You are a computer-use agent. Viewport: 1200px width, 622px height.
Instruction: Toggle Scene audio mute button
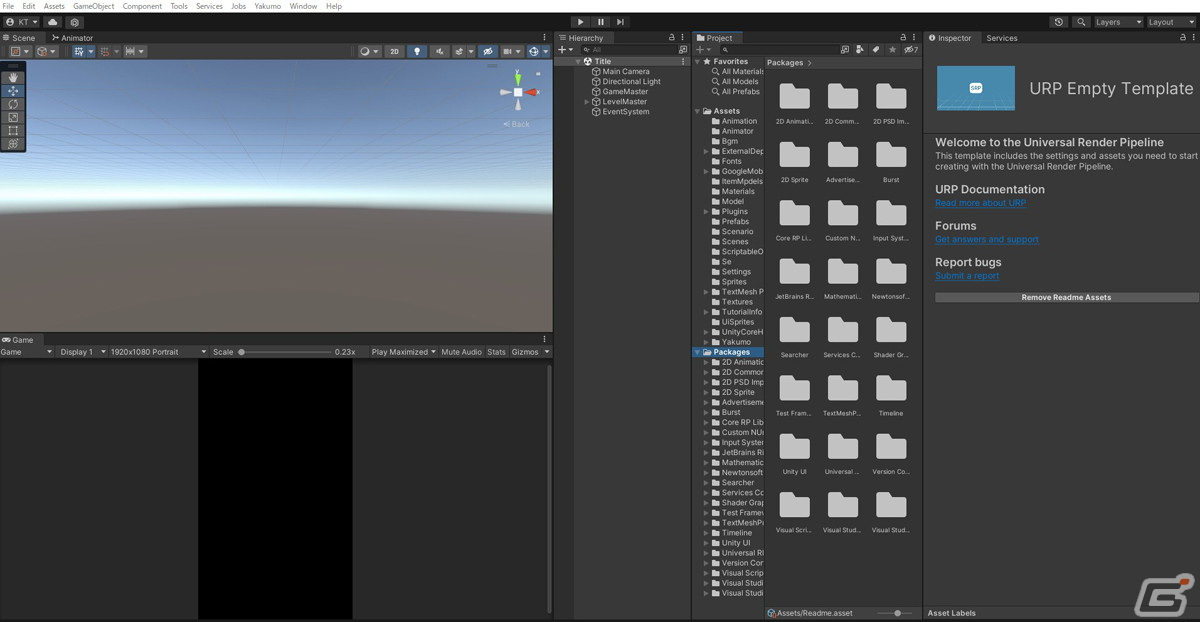point(439,51)
